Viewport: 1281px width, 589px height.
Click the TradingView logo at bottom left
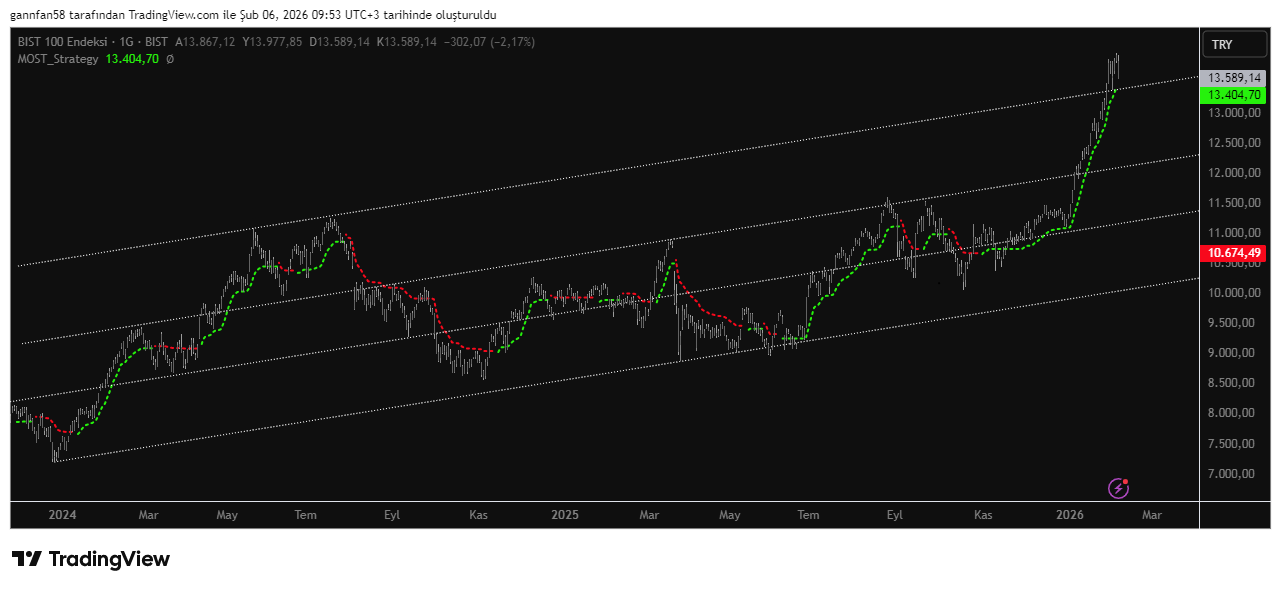[x=91, y=559]
